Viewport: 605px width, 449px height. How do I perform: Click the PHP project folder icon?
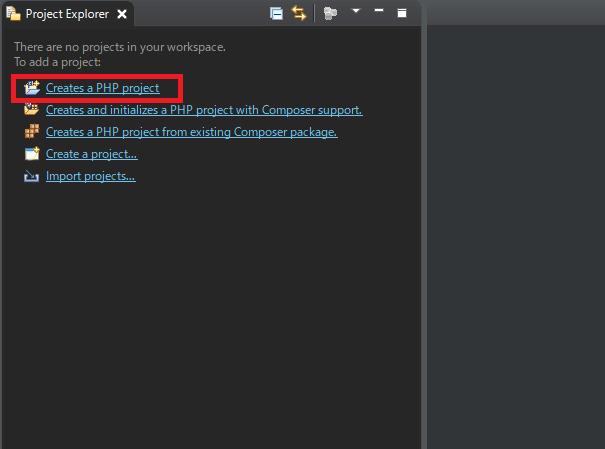point(31,88)
